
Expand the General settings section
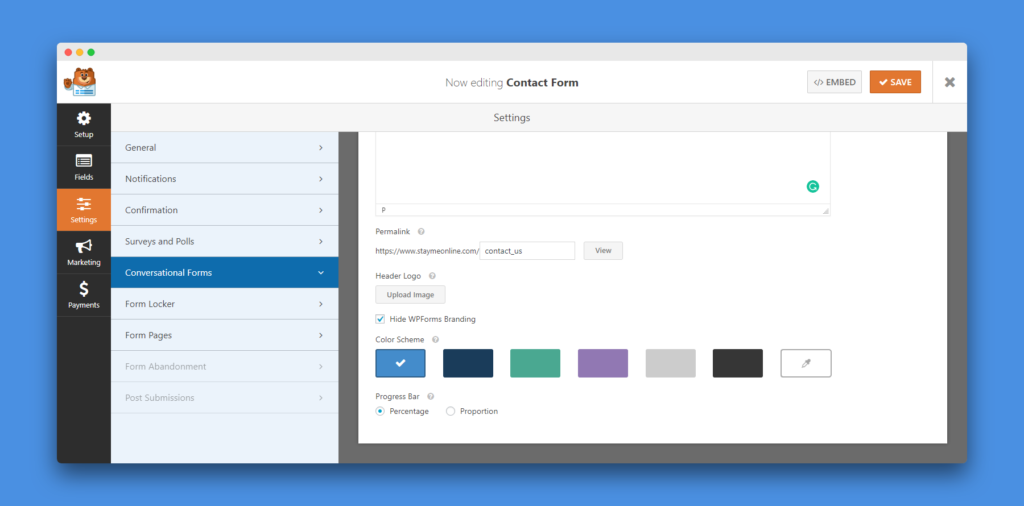pyautogui.click(x=224, y=148)
